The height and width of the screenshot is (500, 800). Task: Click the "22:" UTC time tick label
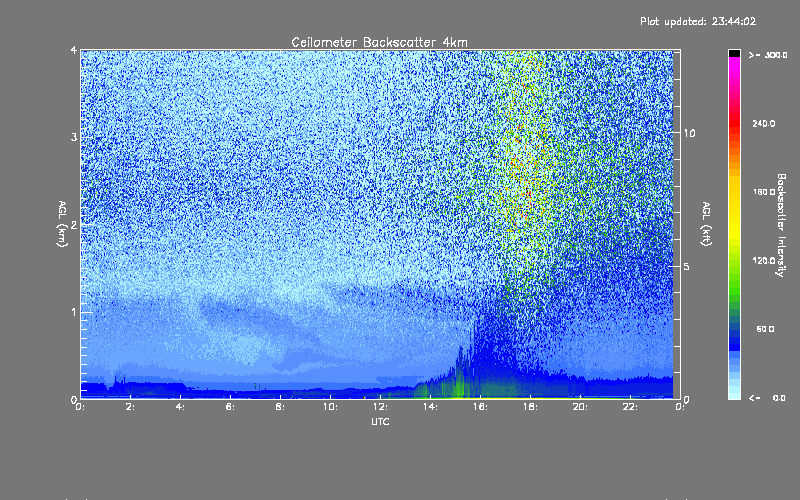click(630, 407)
